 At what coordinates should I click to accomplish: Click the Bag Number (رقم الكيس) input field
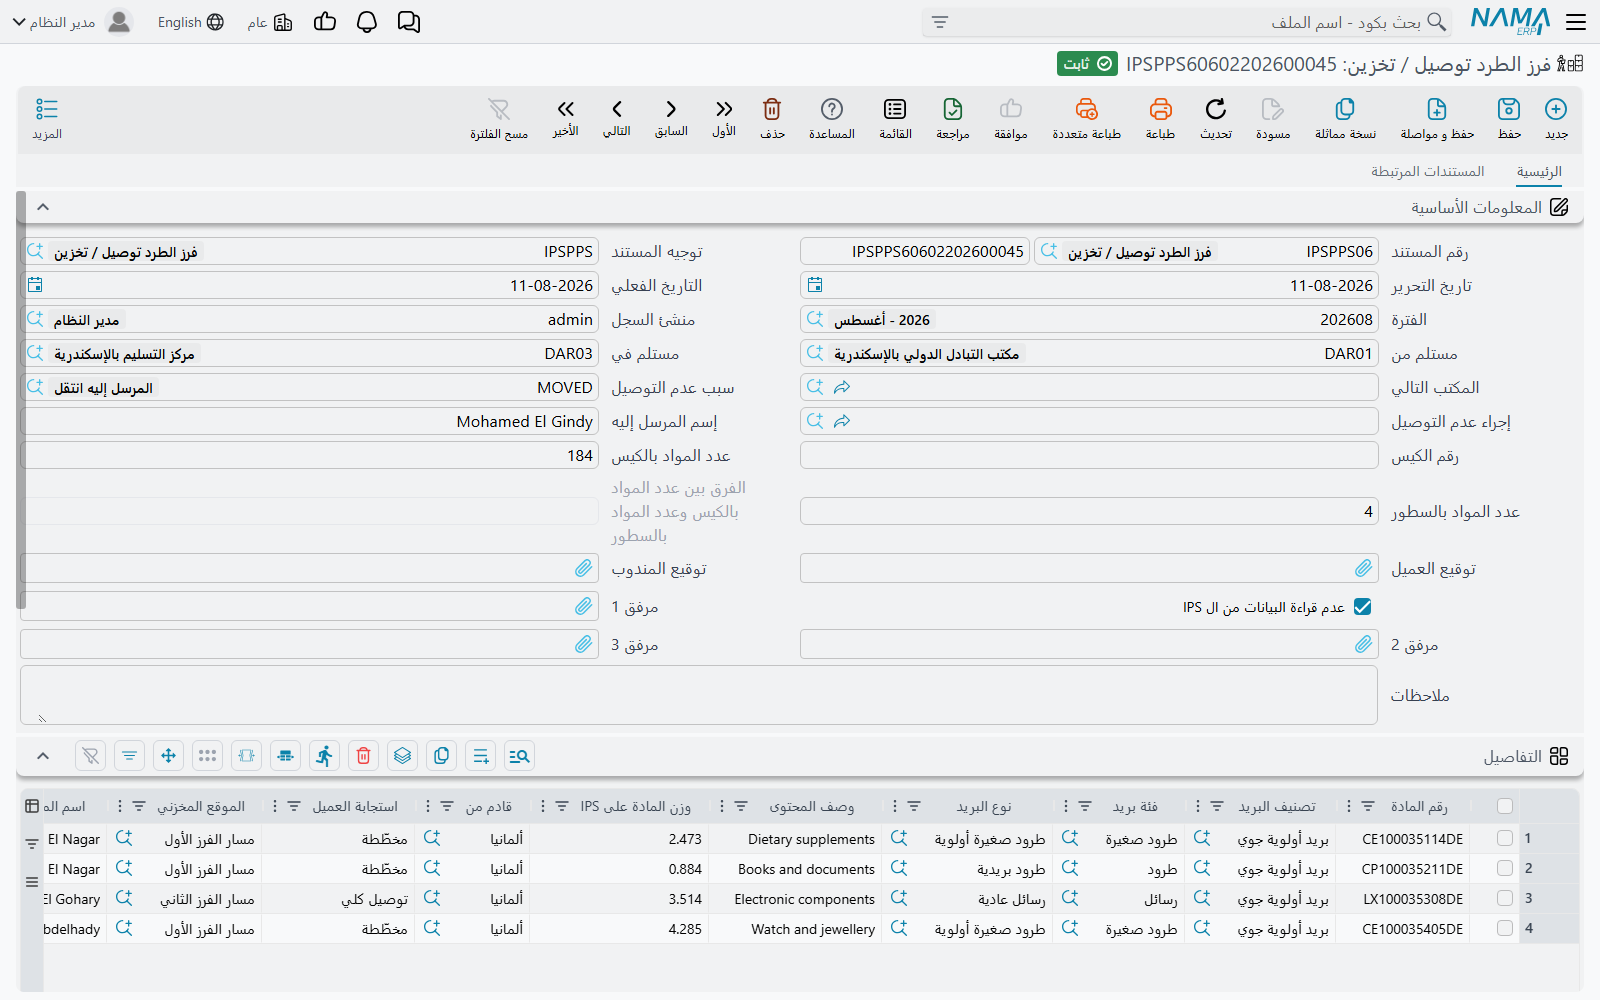tap(1089, 455)
